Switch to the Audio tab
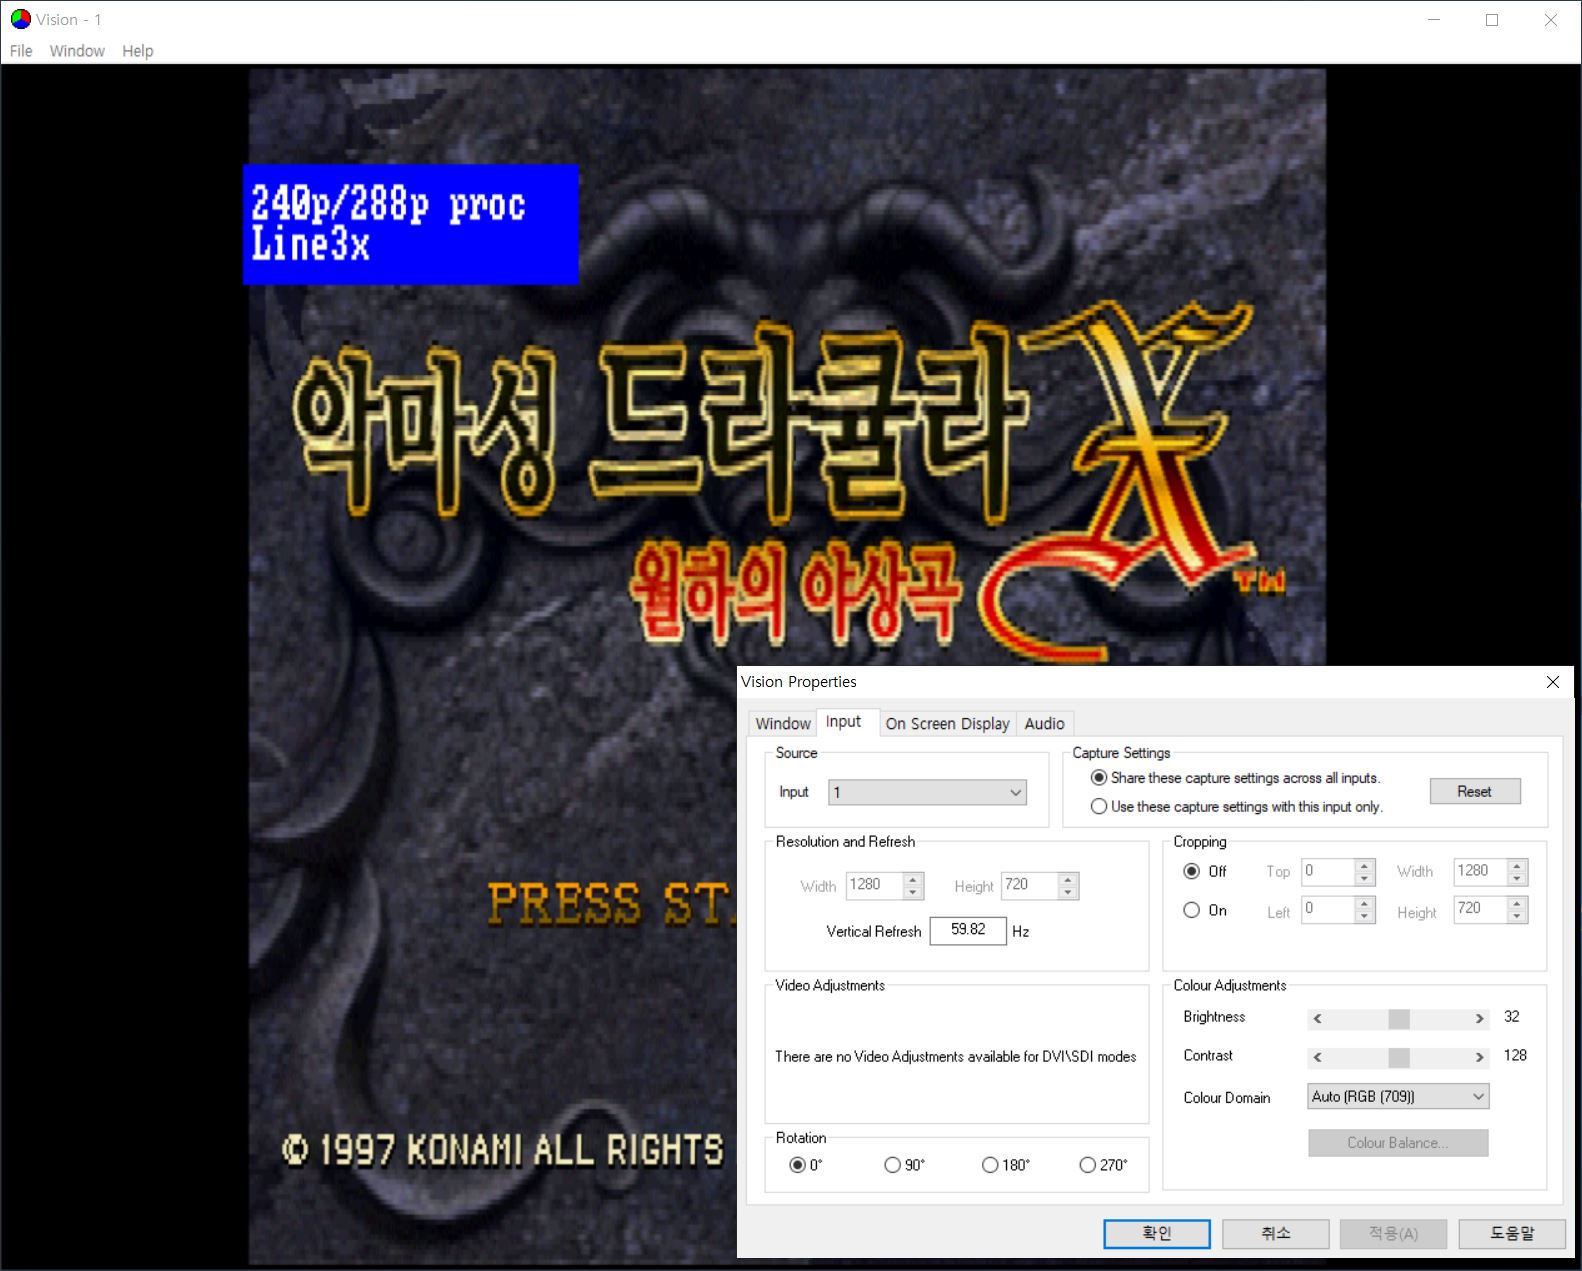The image size is (1582, 1271). [x=1044, y=723]
